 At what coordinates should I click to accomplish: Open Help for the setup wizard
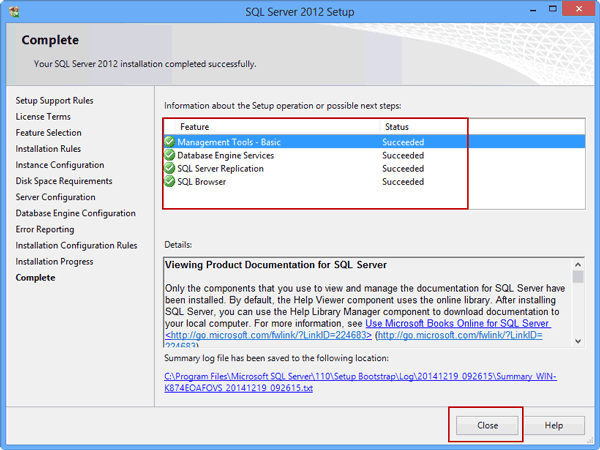(554, 425)
